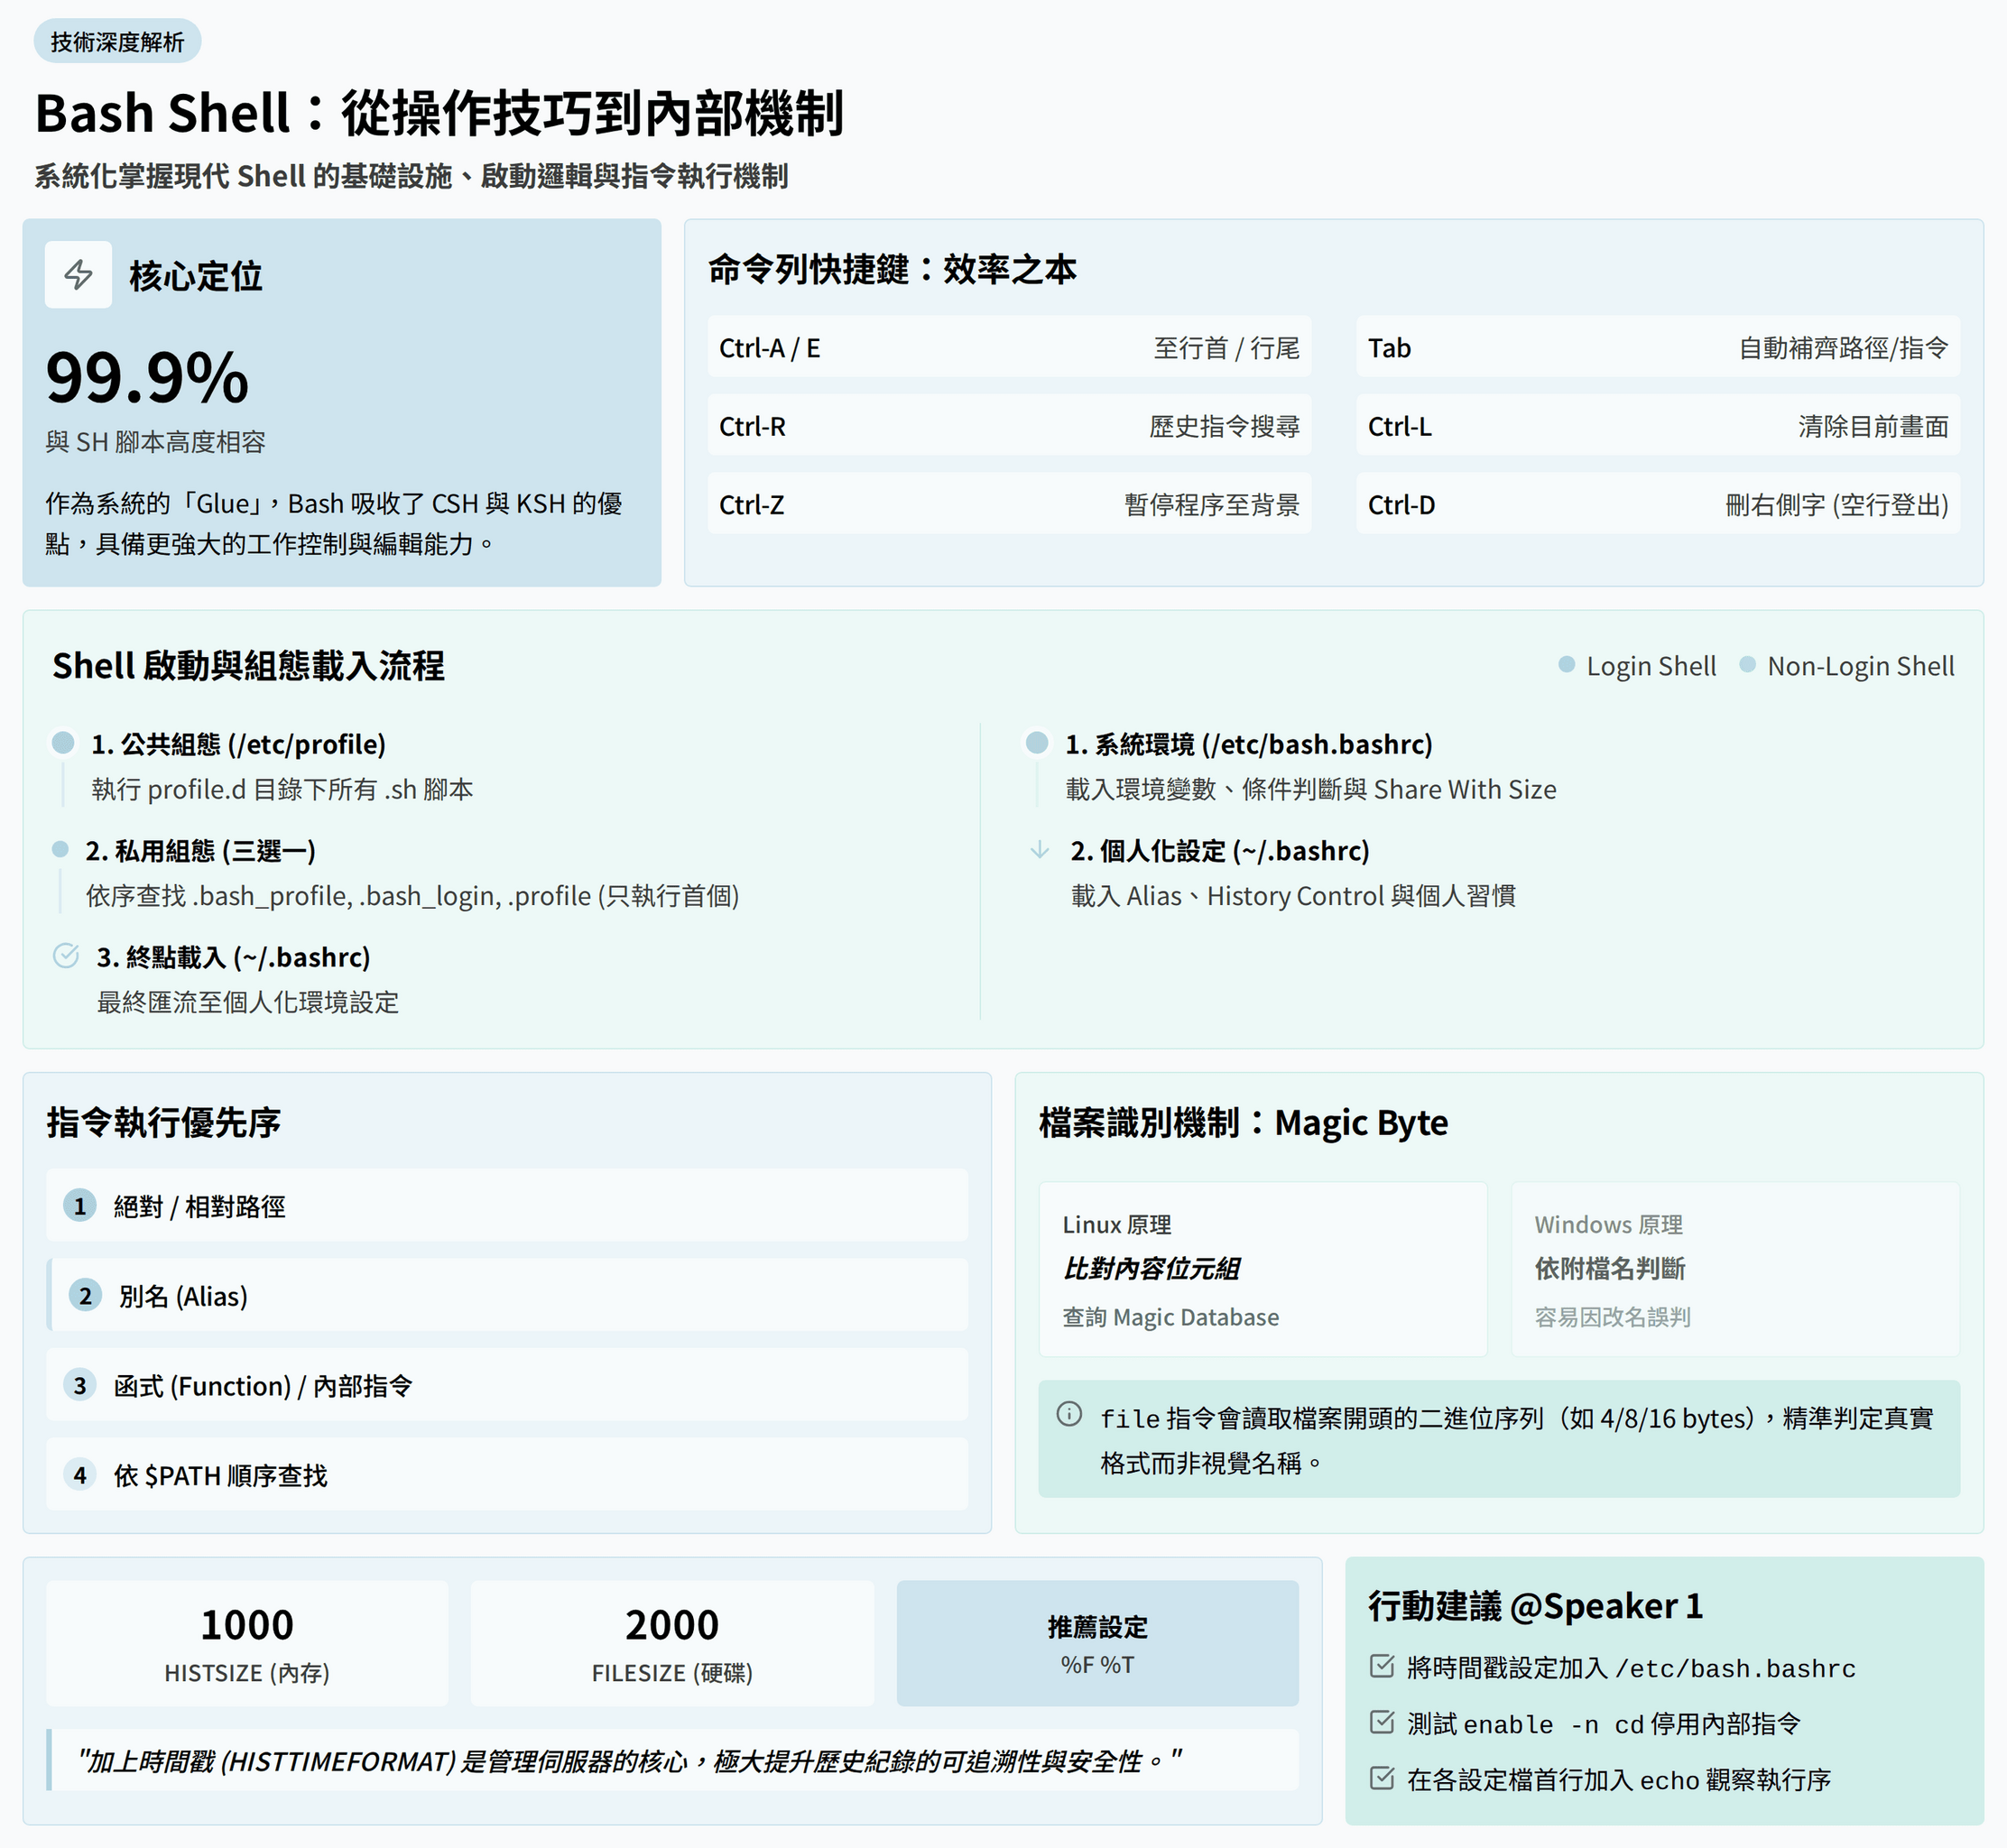Click number 3 badge for 函式 (Function)
This screenshot has width=2007, height=1848.
point(80,1385)
